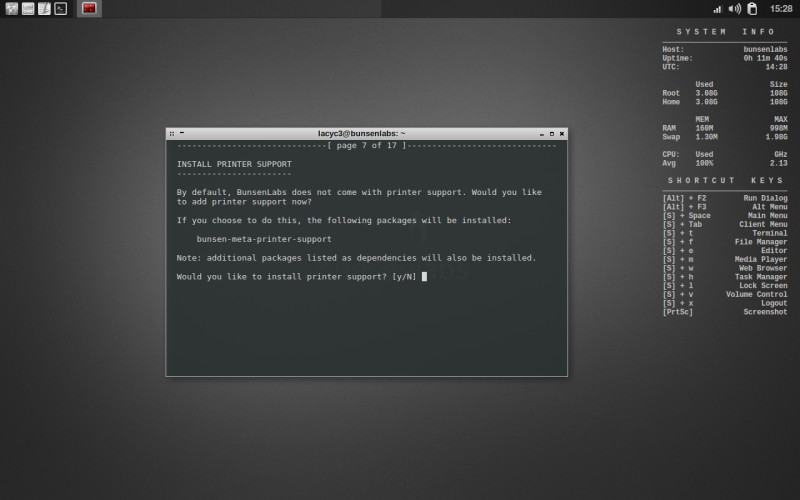Image resolution: width=800 pixels, height=500 pixels.
Task: Open the volume control tray icon
Action: pyautogui.click(x=735, y=9)
